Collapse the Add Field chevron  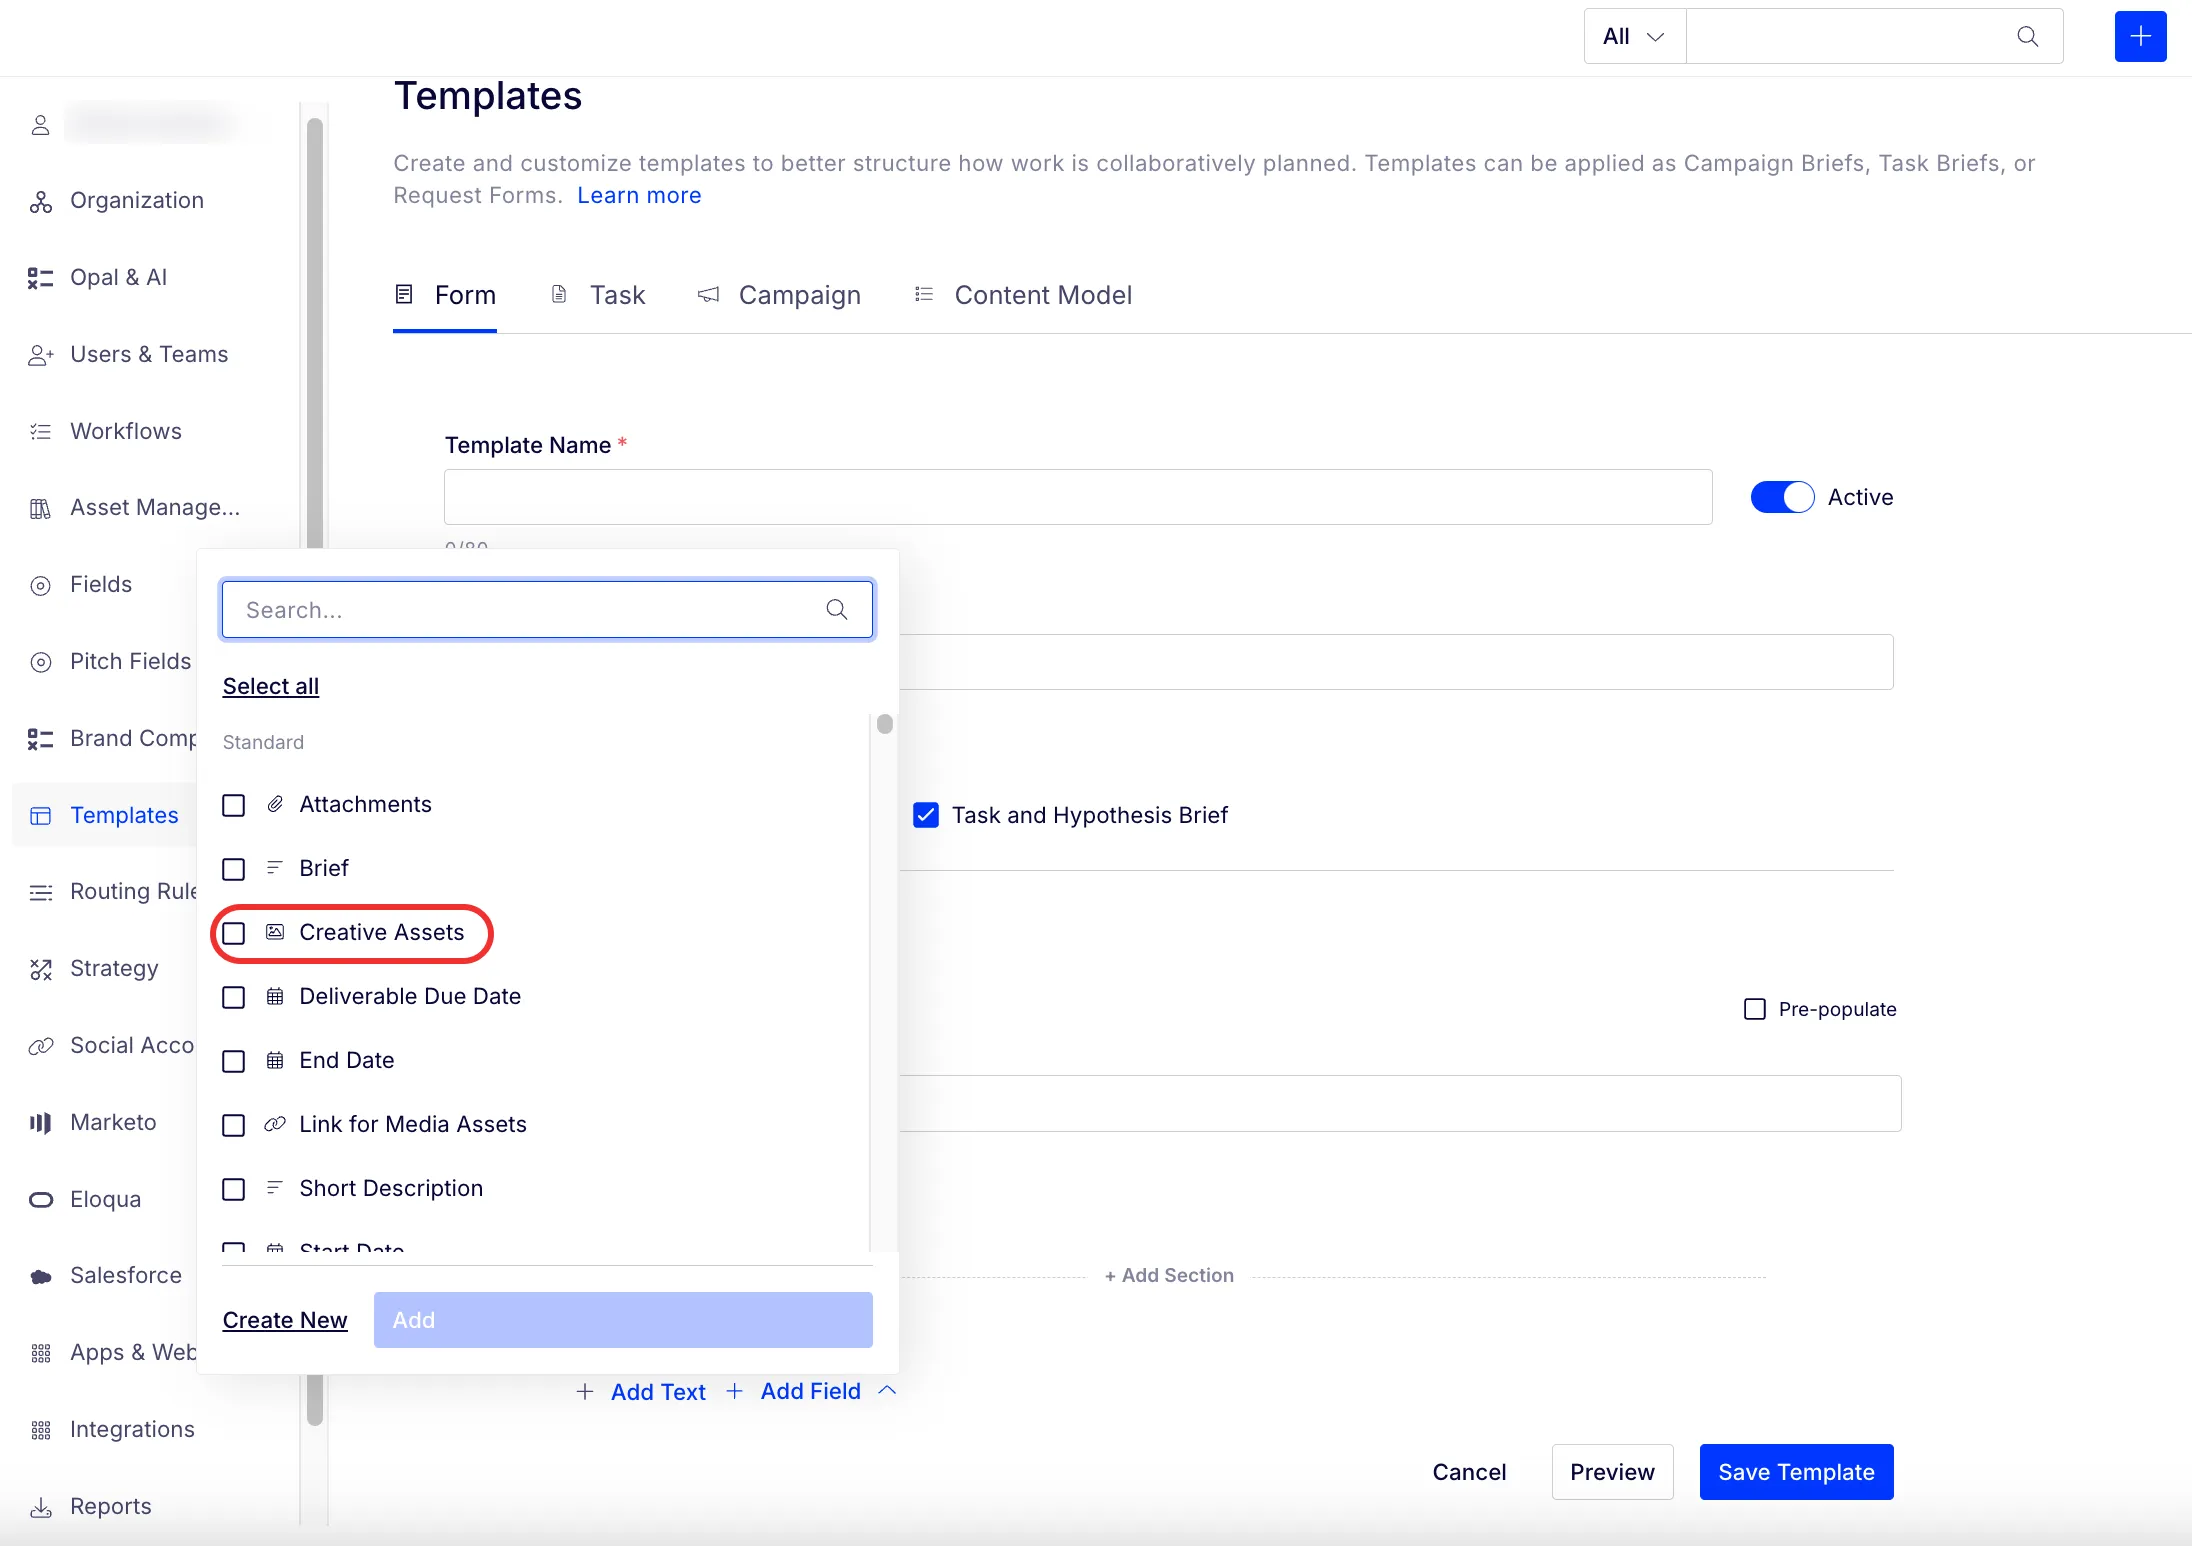pos(887,1391)
